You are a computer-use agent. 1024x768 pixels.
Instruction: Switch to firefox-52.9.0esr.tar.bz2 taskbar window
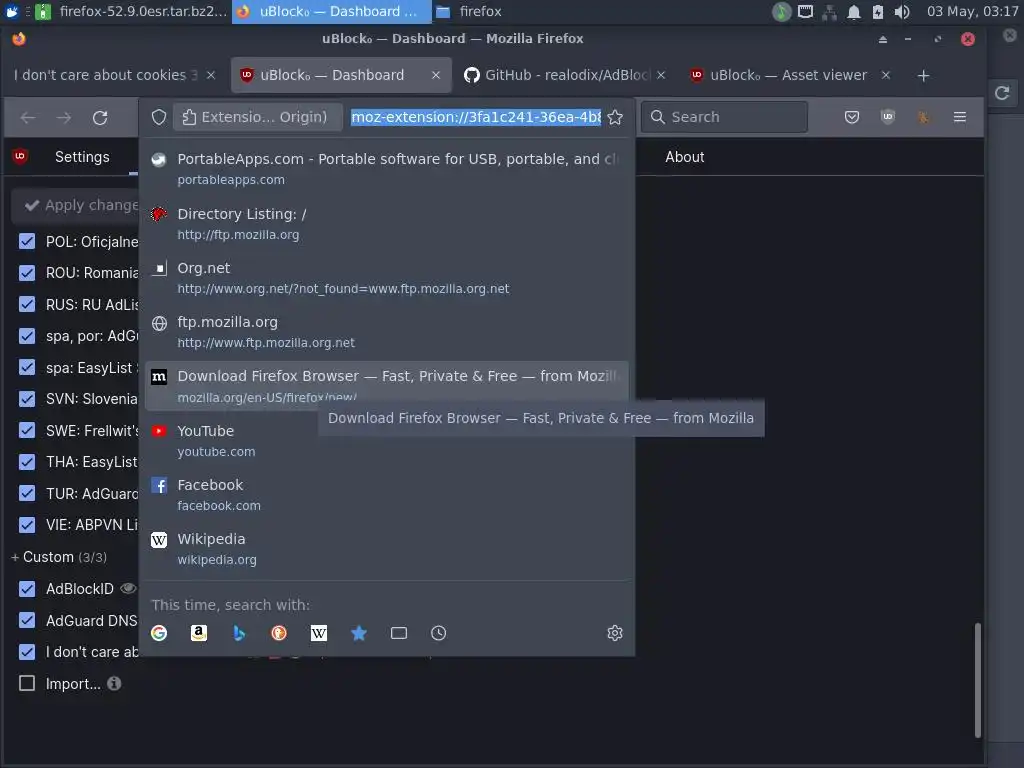point(131,11)
